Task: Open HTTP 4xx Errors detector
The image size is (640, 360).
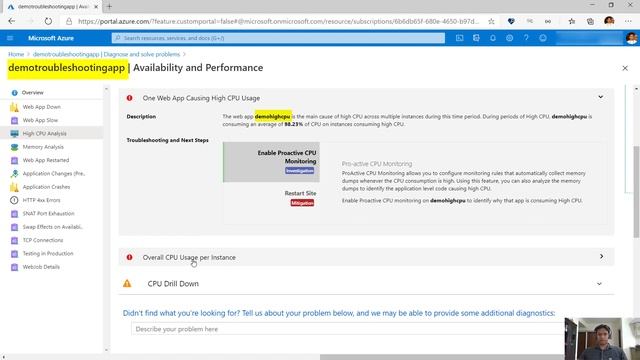Action: click(x=41, y=200)
